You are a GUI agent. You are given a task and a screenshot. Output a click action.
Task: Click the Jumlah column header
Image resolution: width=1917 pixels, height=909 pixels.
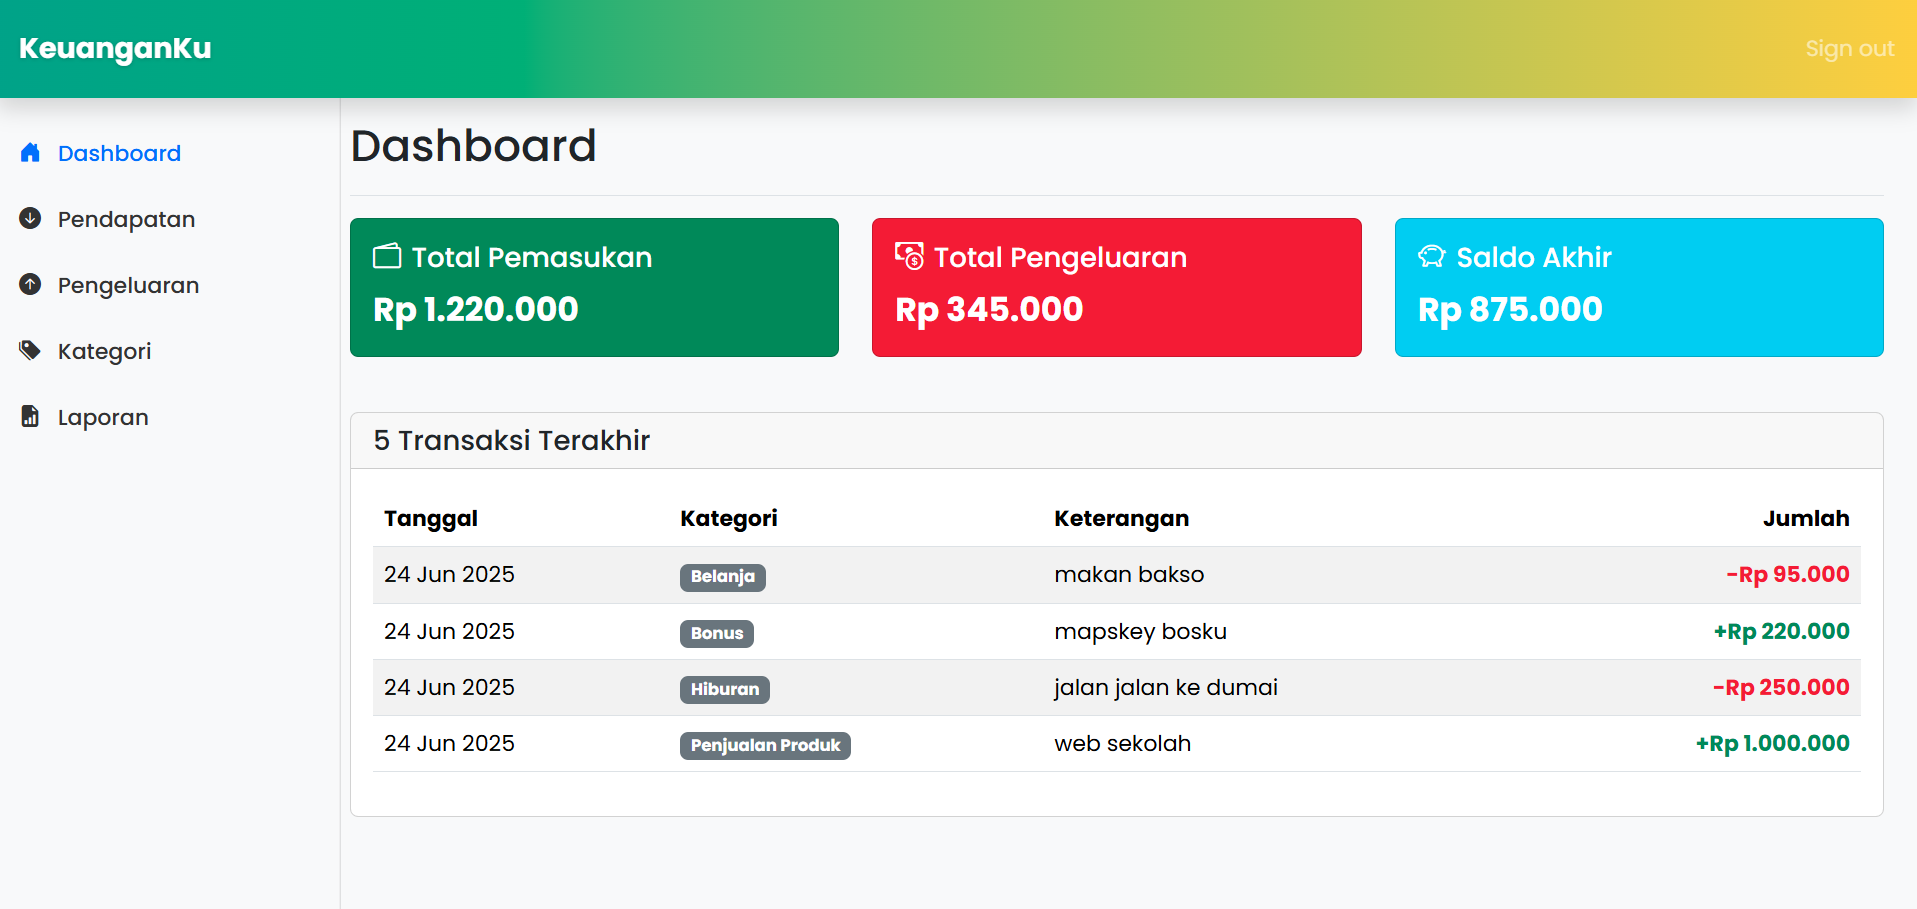(1805, 518)
